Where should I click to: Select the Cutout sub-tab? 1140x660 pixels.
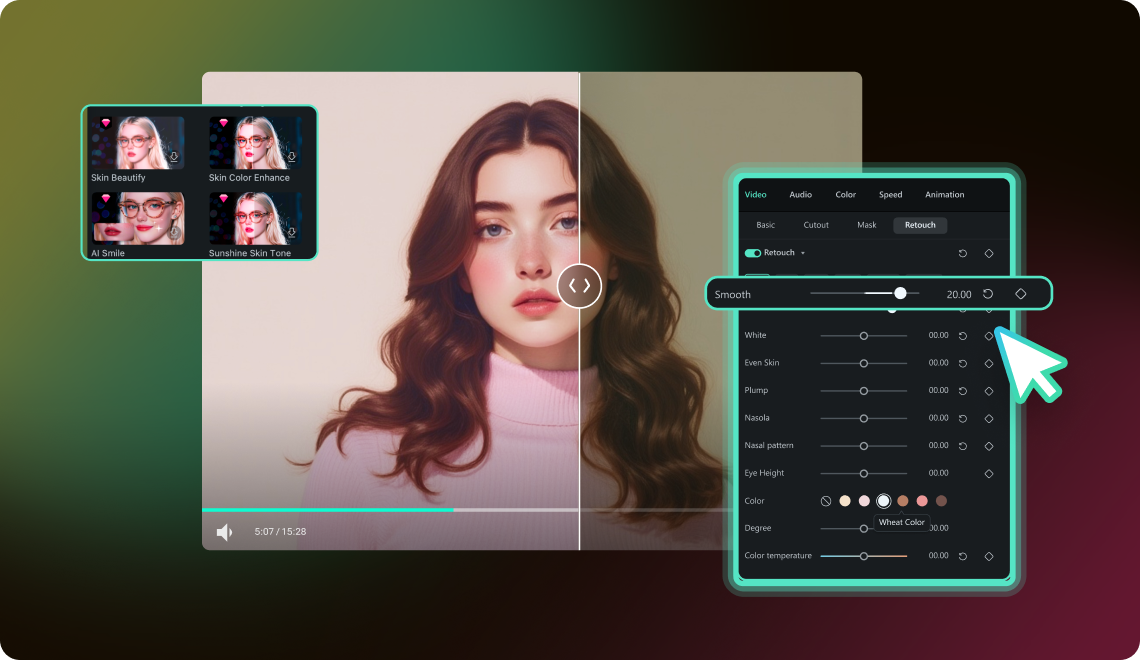click(816, 225)
